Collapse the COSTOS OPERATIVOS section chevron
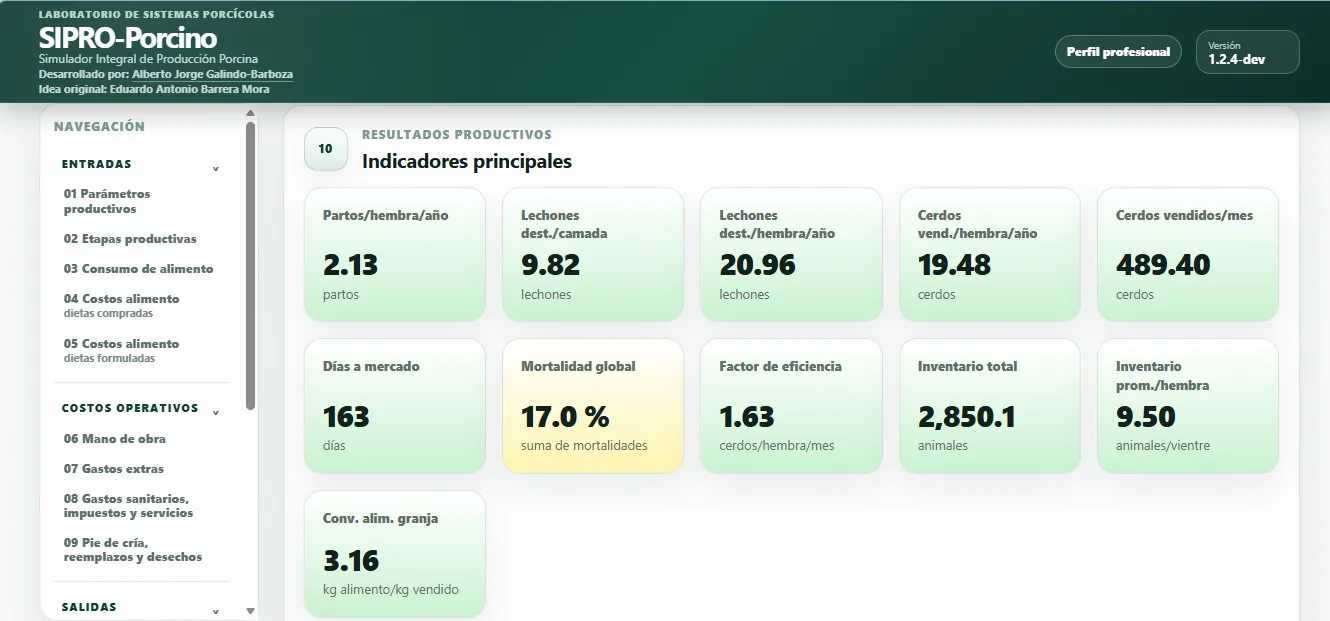This screenshot has width=1330, height=621. pos(216,412)
